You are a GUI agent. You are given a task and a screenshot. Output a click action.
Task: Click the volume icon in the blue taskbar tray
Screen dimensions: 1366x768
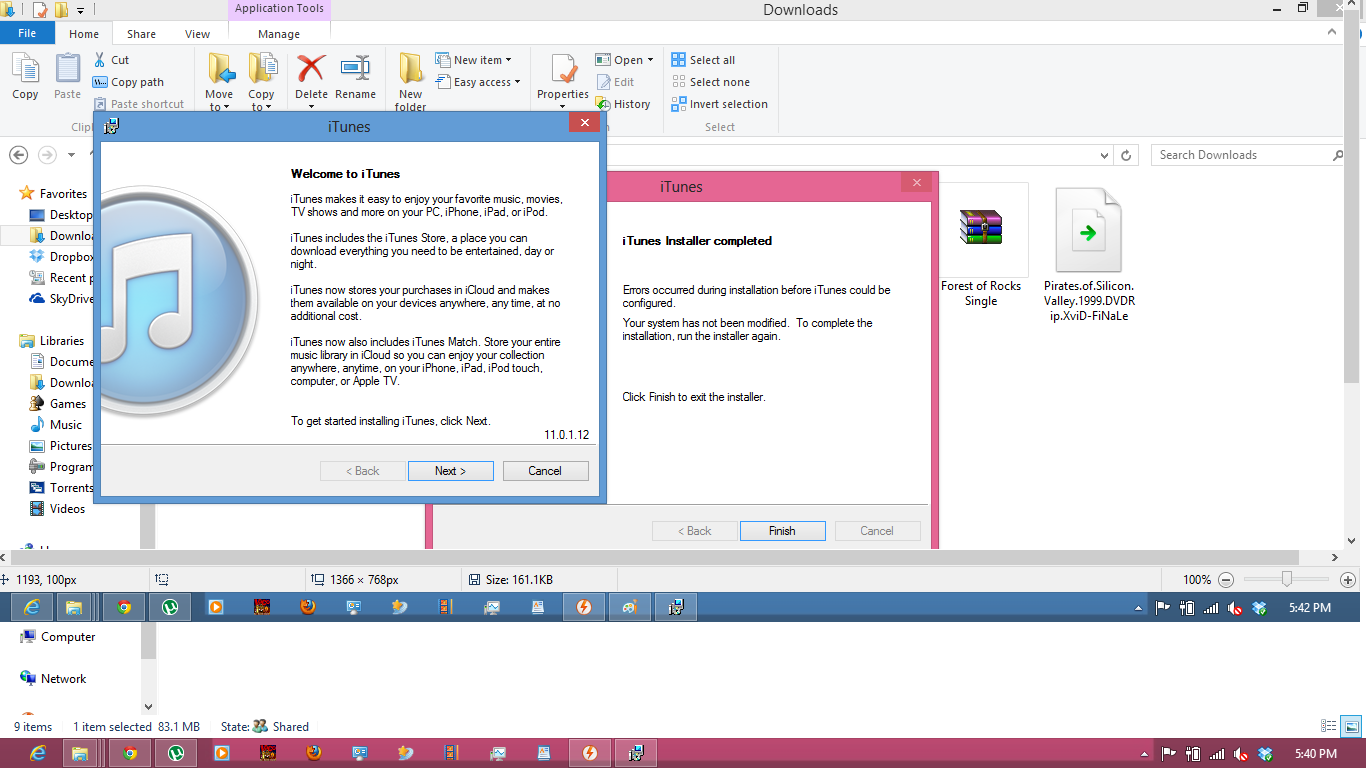coord(1236,608)
